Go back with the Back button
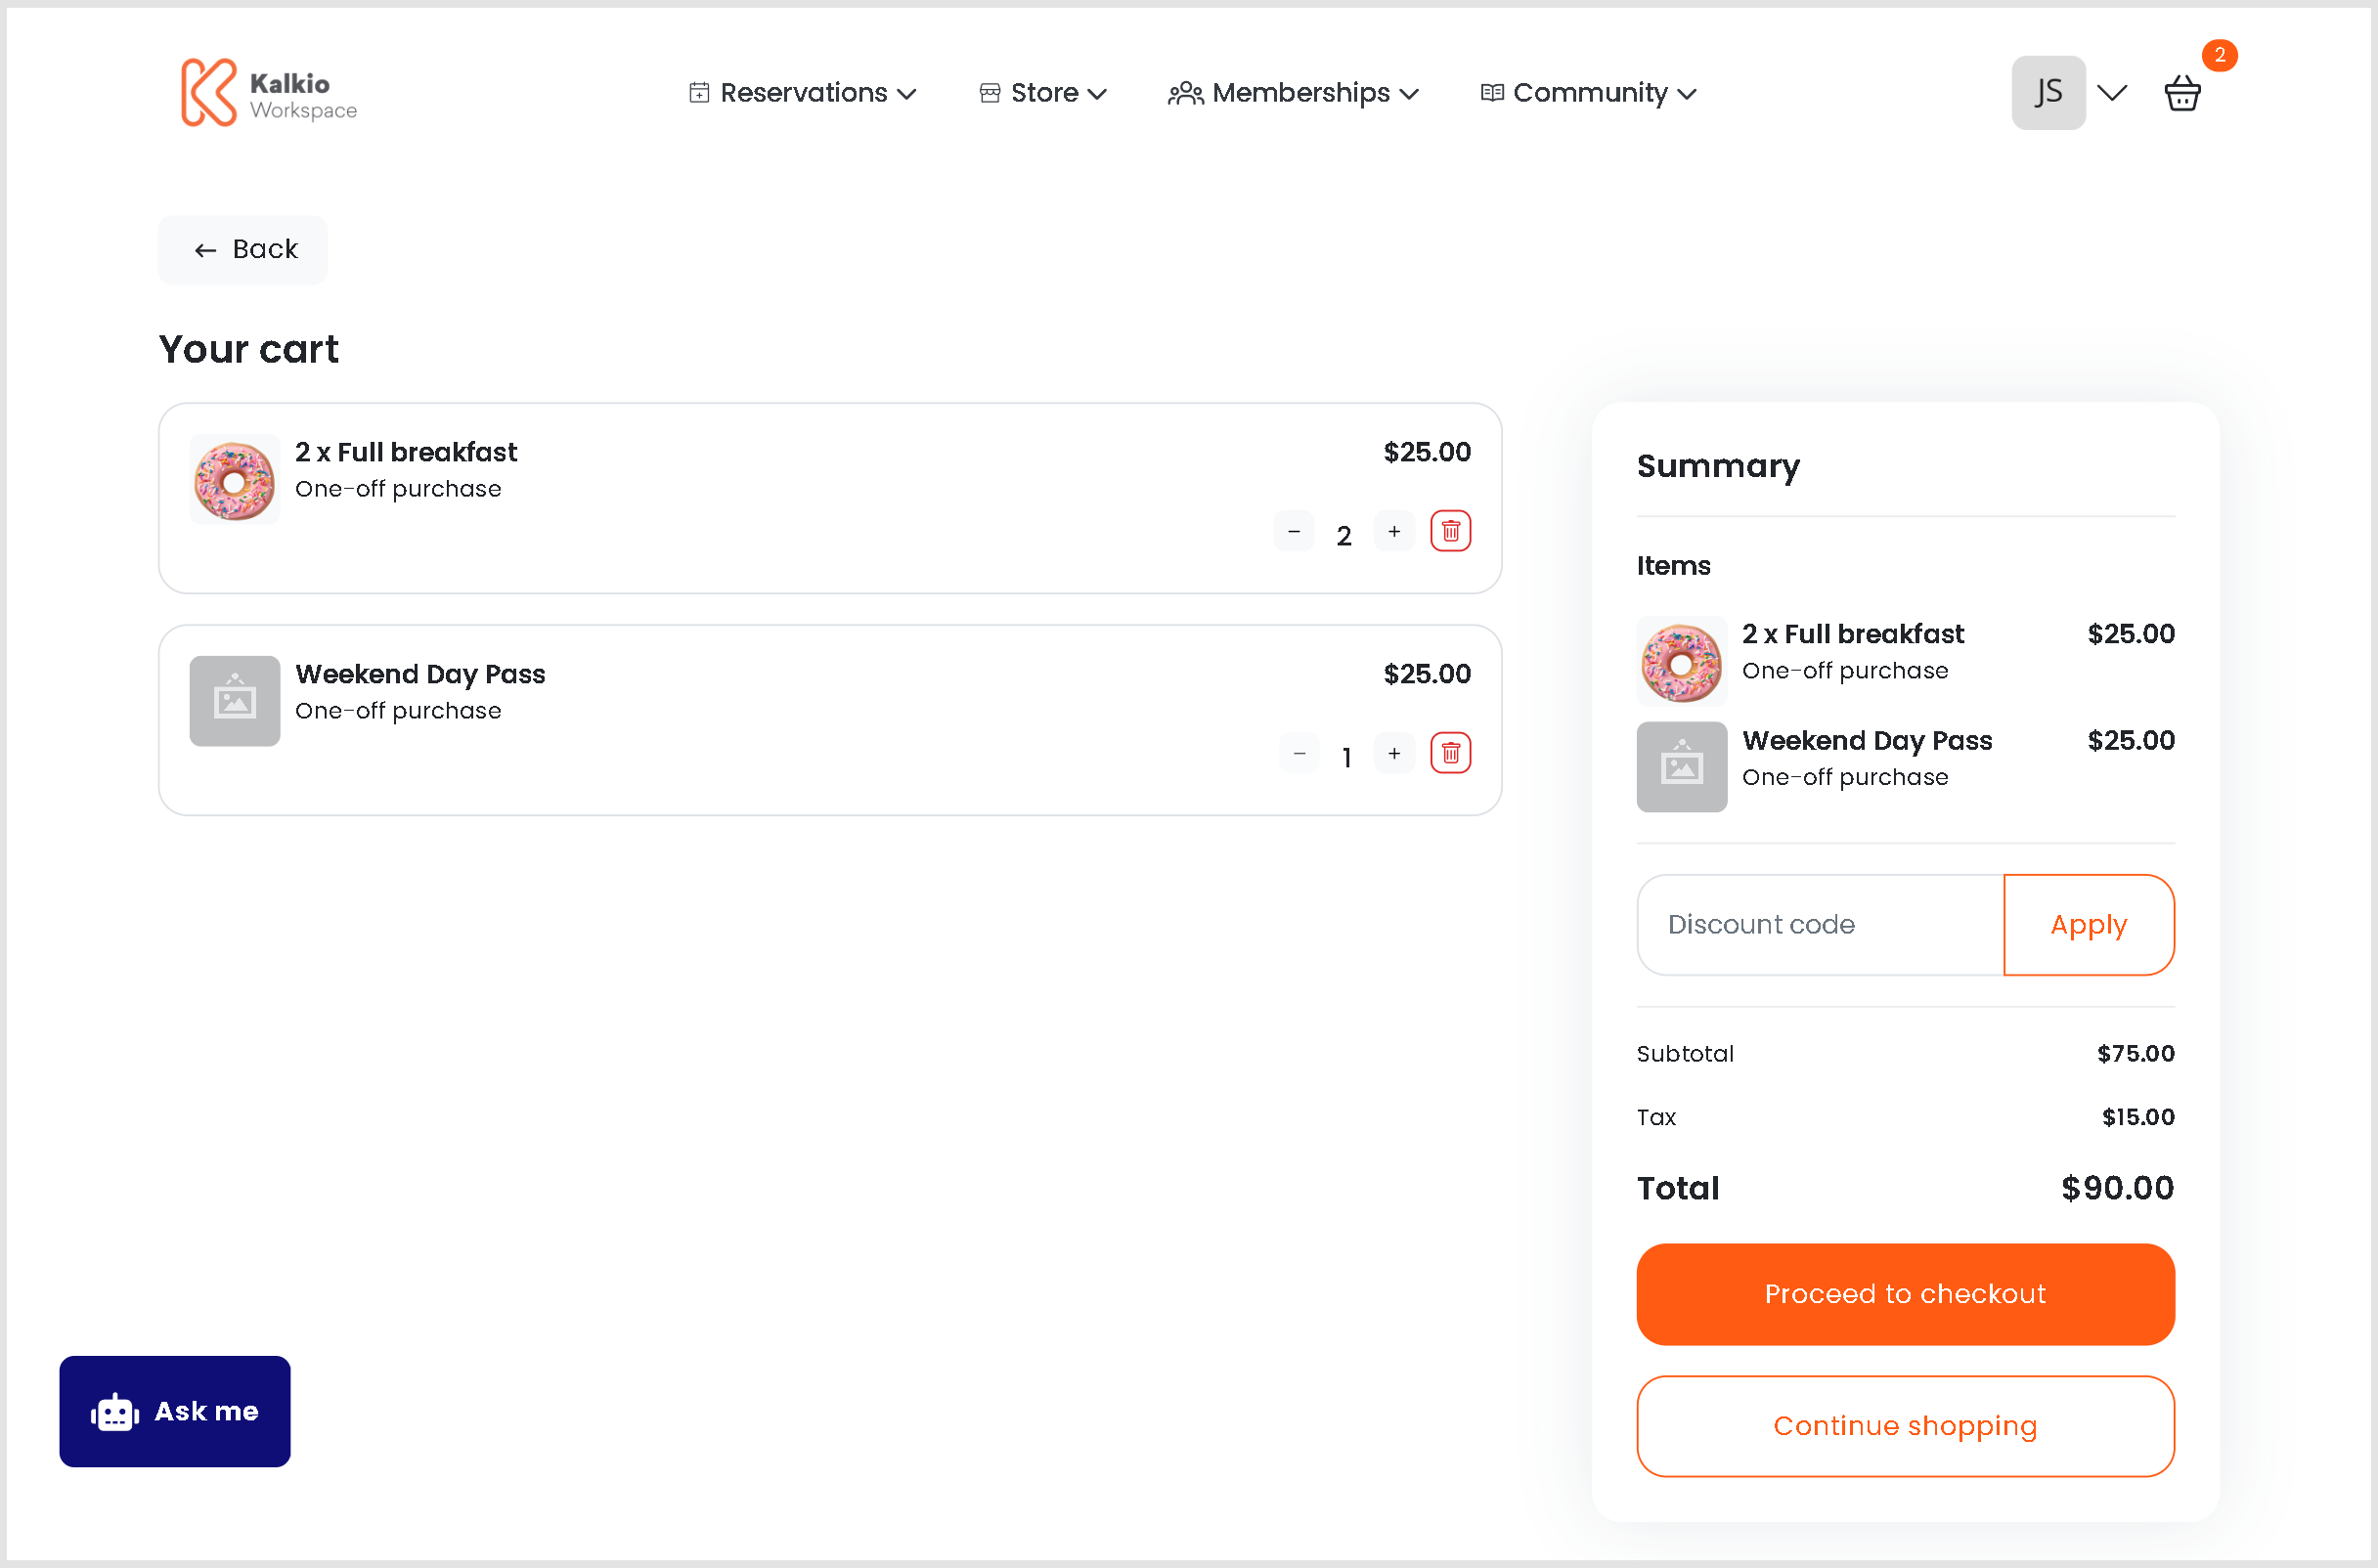 (x=243, y=250)
